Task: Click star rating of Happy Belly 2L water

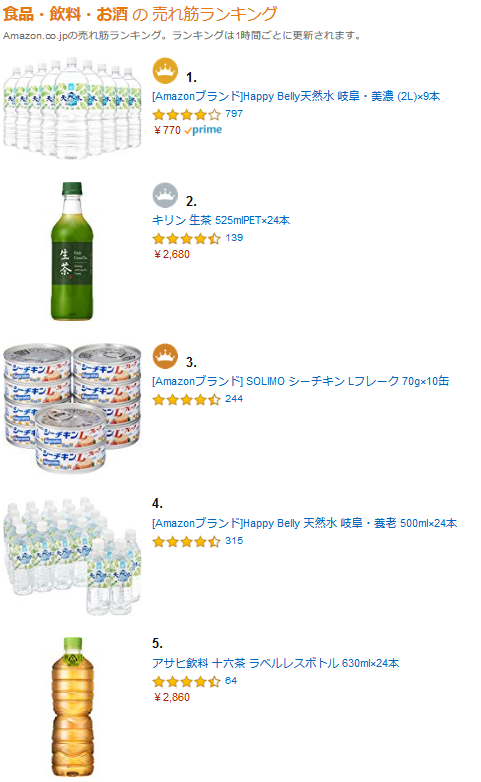Action: pyautogui.click(x=186, y=115)
